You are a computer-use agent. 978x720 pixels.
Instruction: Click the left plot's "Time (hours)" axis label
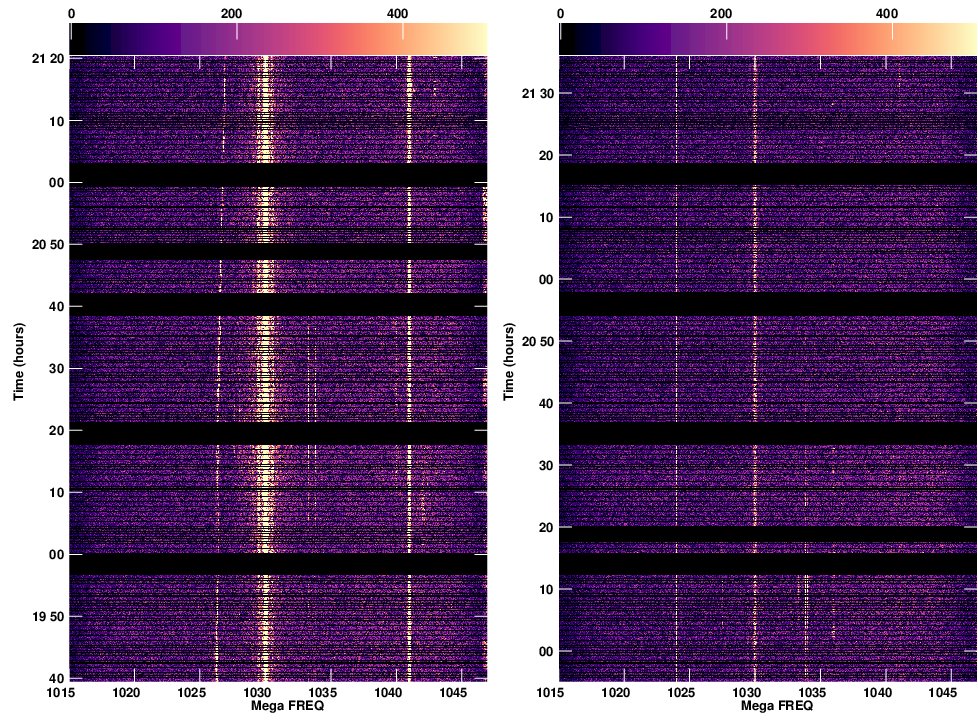[x=19, y=362]
